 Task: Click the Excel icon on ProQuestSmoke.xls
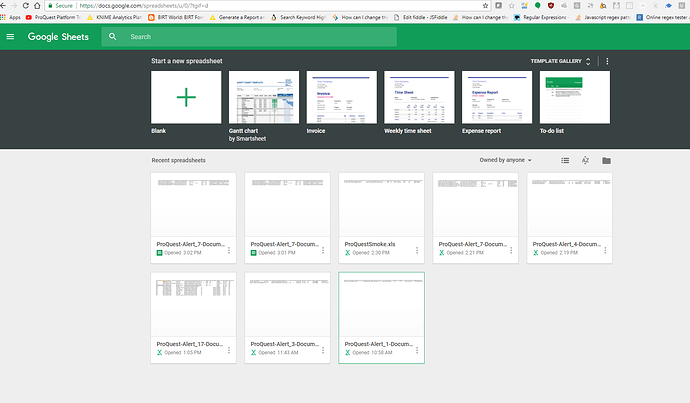[348, 253]
